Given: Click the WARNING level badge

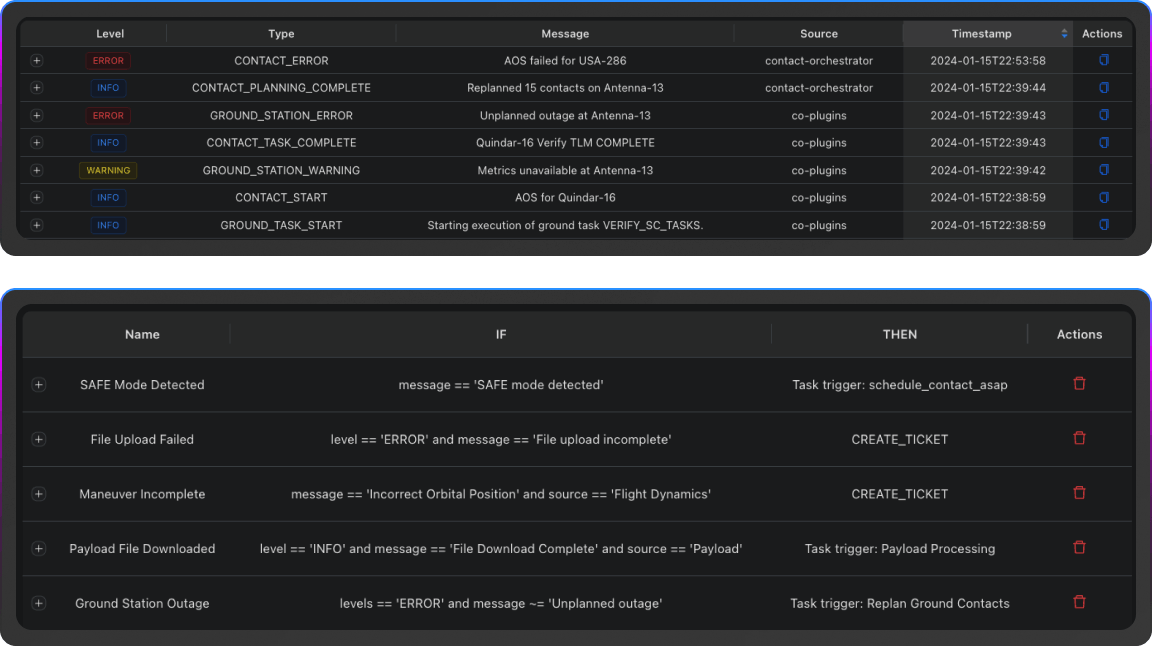Looking at the screenshot, I should click(108, 171).
